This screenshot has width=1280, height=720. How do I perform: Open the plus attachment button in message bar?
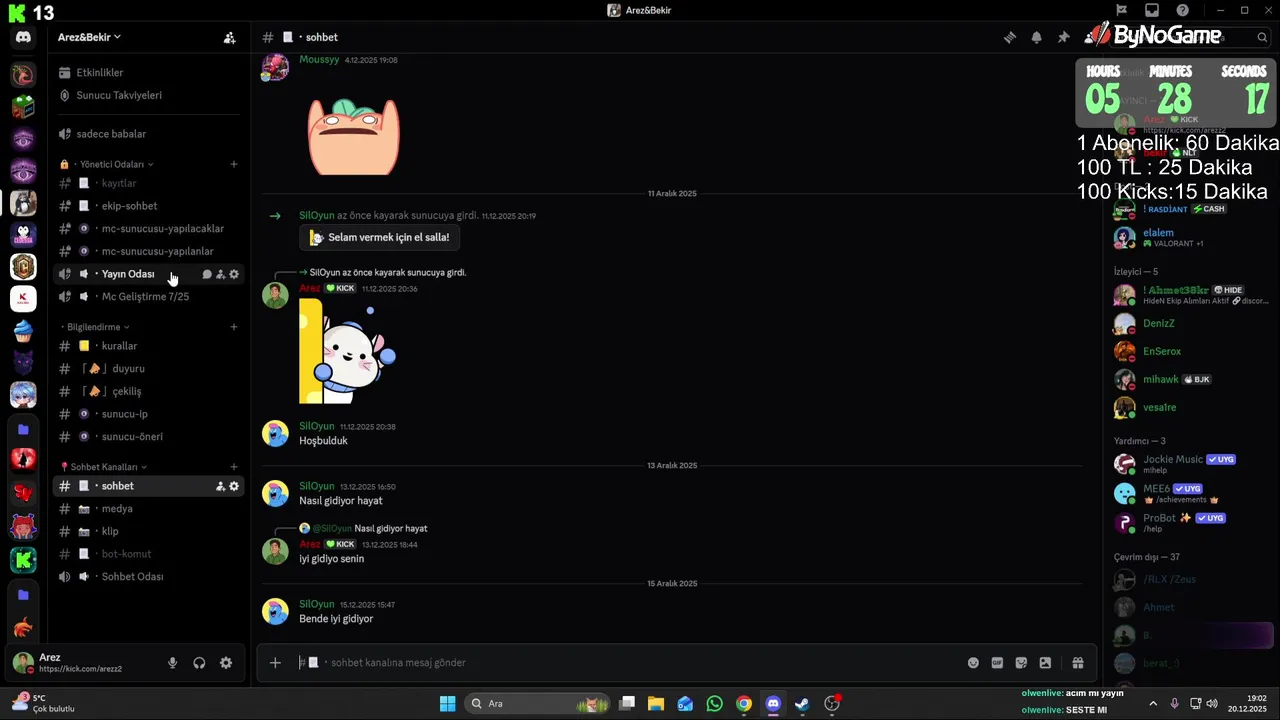click(x=275, y=663)
